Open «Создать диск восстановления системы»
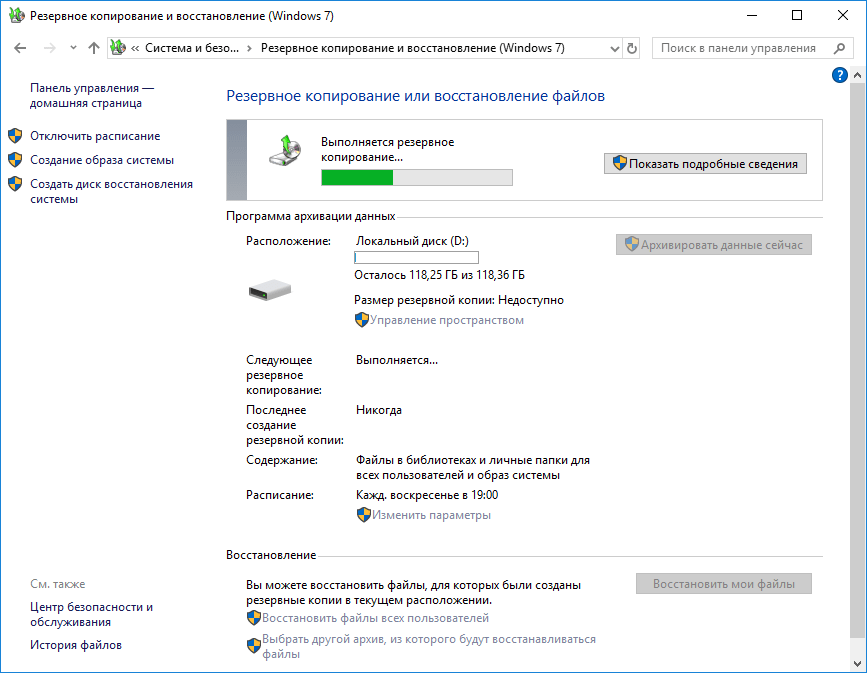 111,191
